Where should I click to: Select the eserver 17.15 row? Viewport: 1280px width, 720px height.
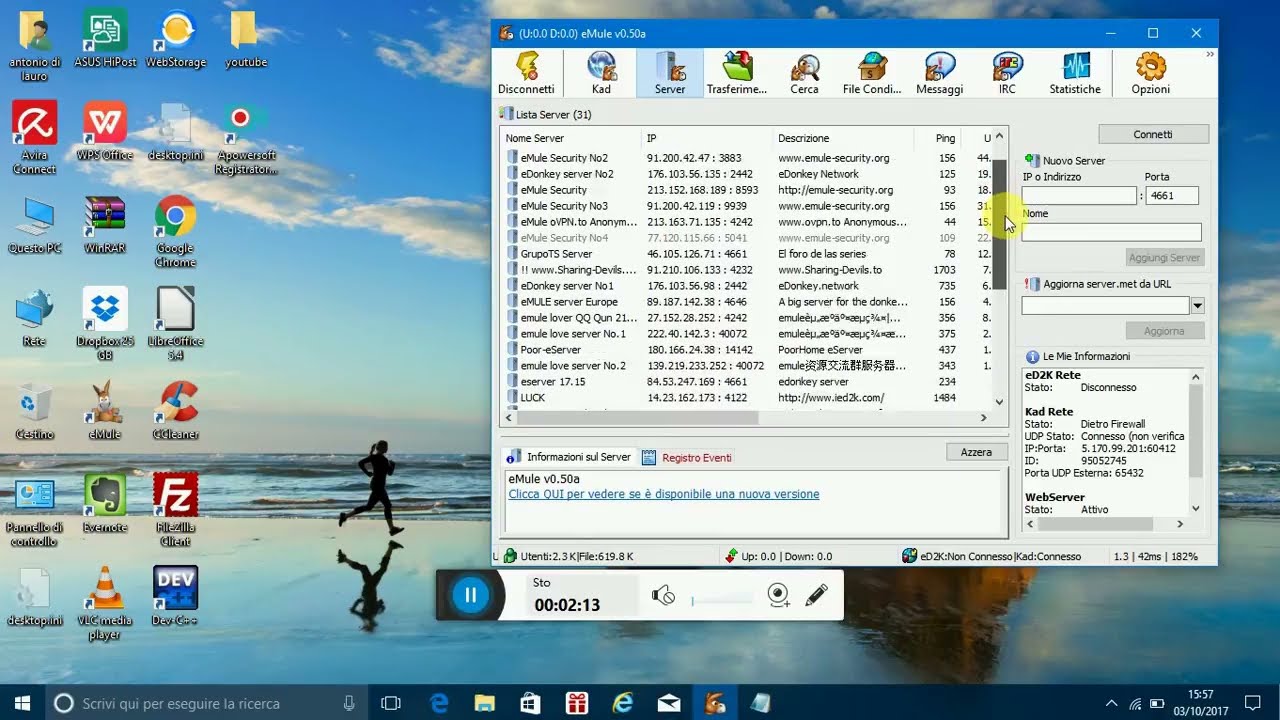(x=747, y=382)
